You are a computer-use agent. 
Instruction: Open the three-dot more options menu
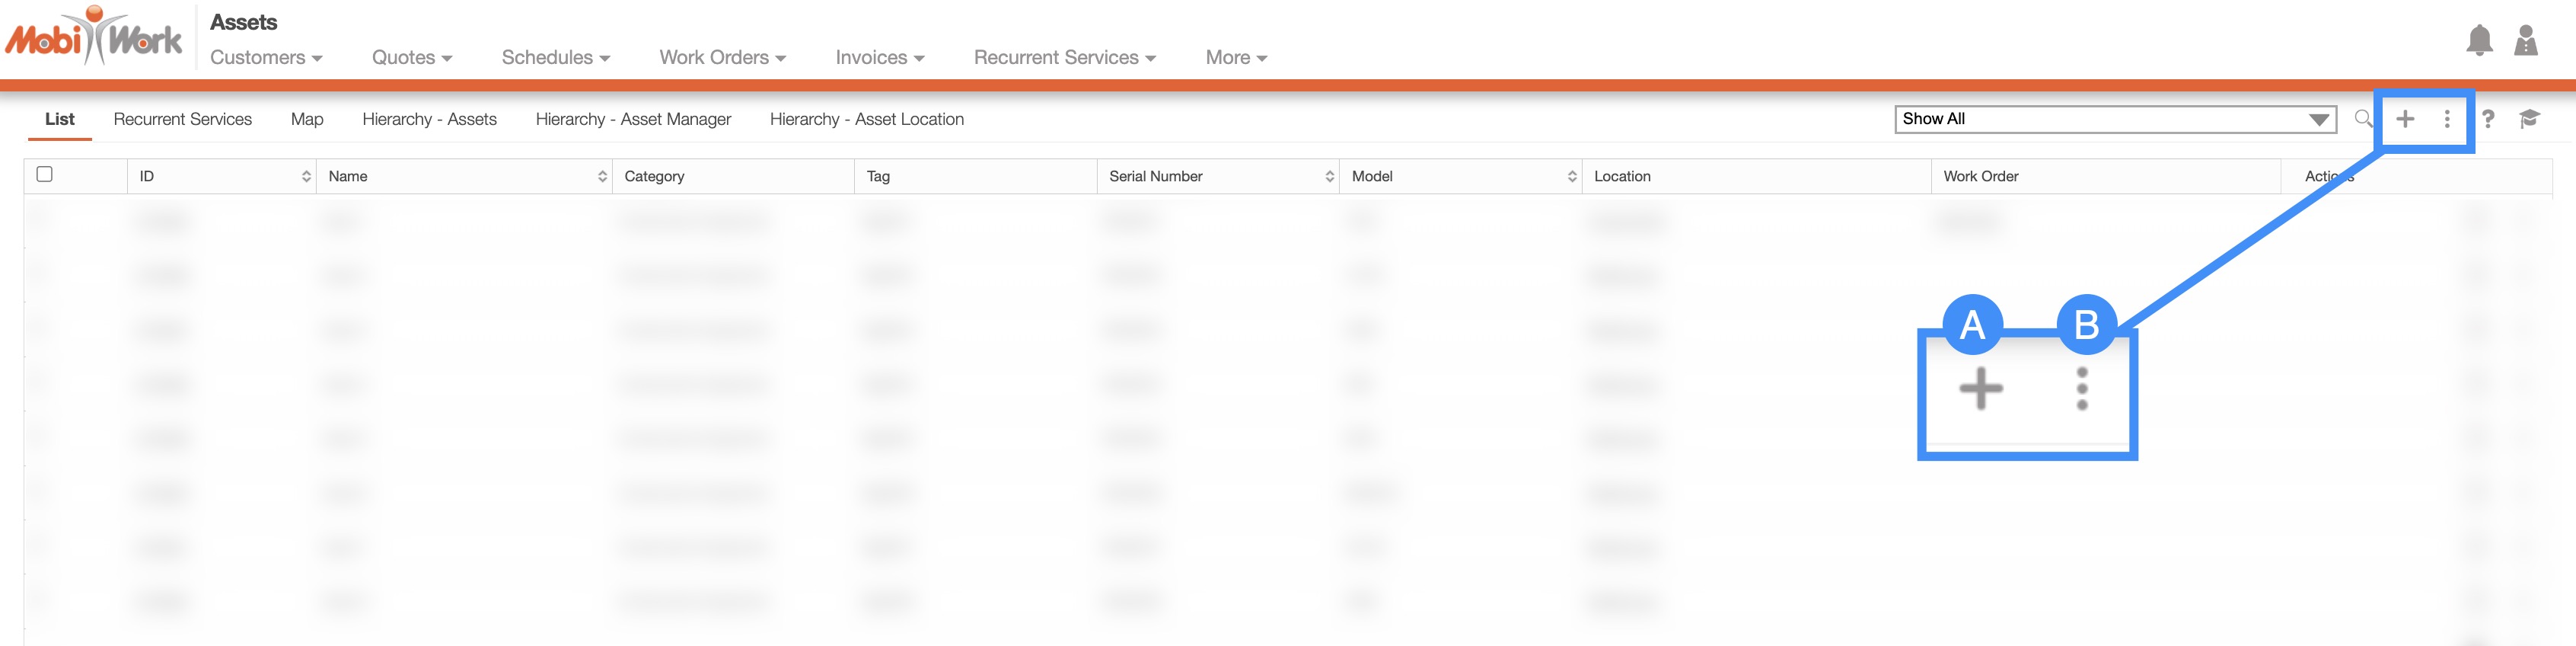(2447, 119)
